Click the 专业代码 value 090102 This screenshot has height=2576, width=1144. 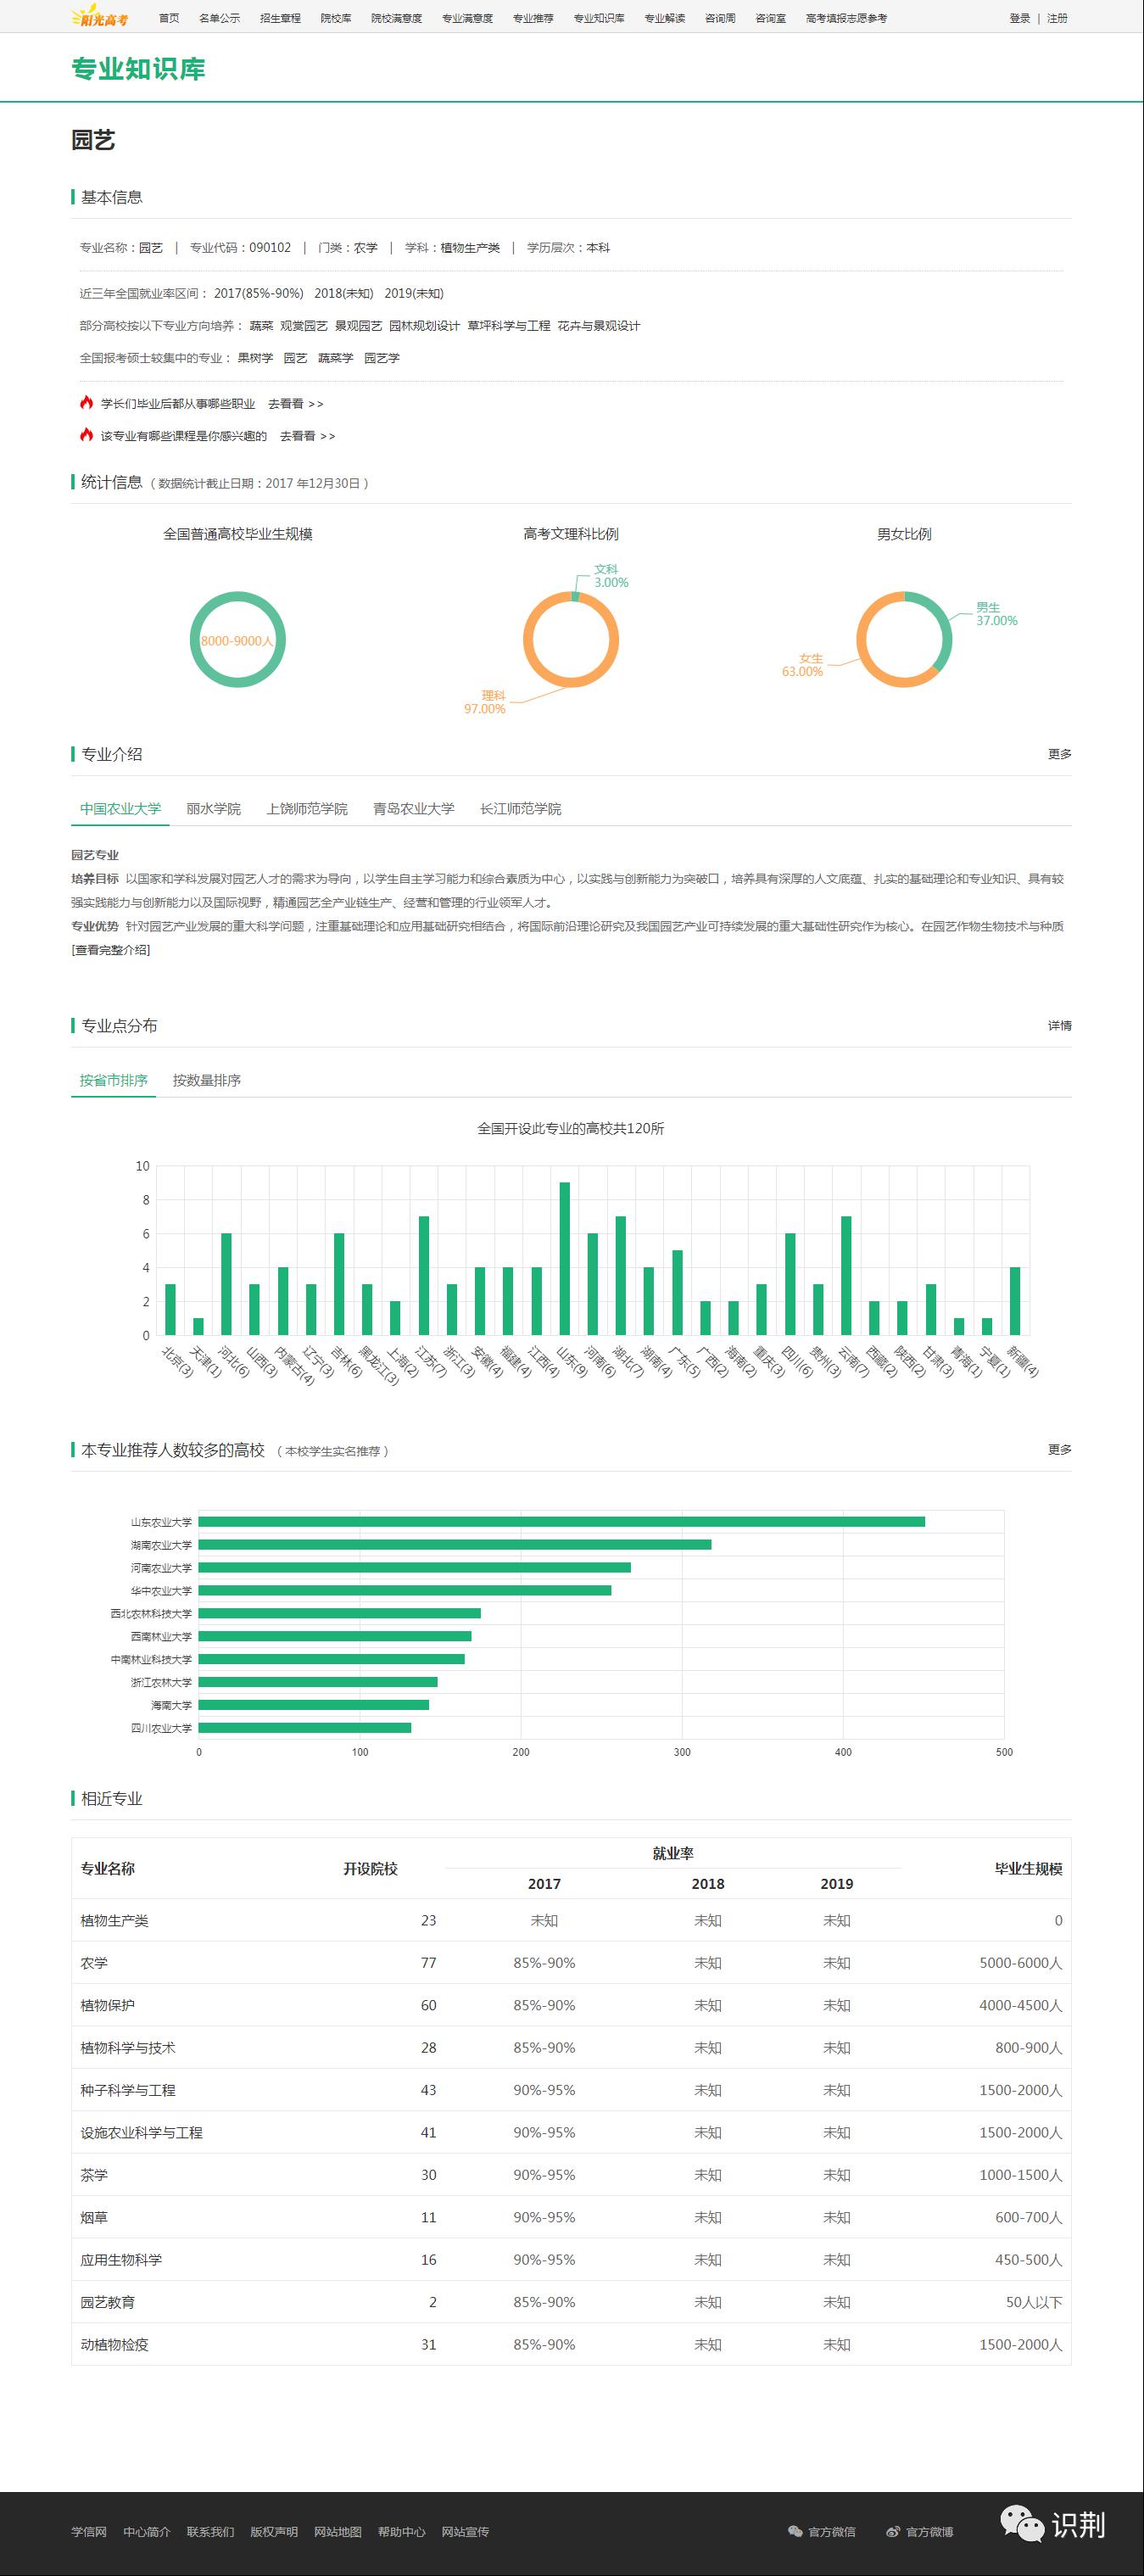coord(270,247)
